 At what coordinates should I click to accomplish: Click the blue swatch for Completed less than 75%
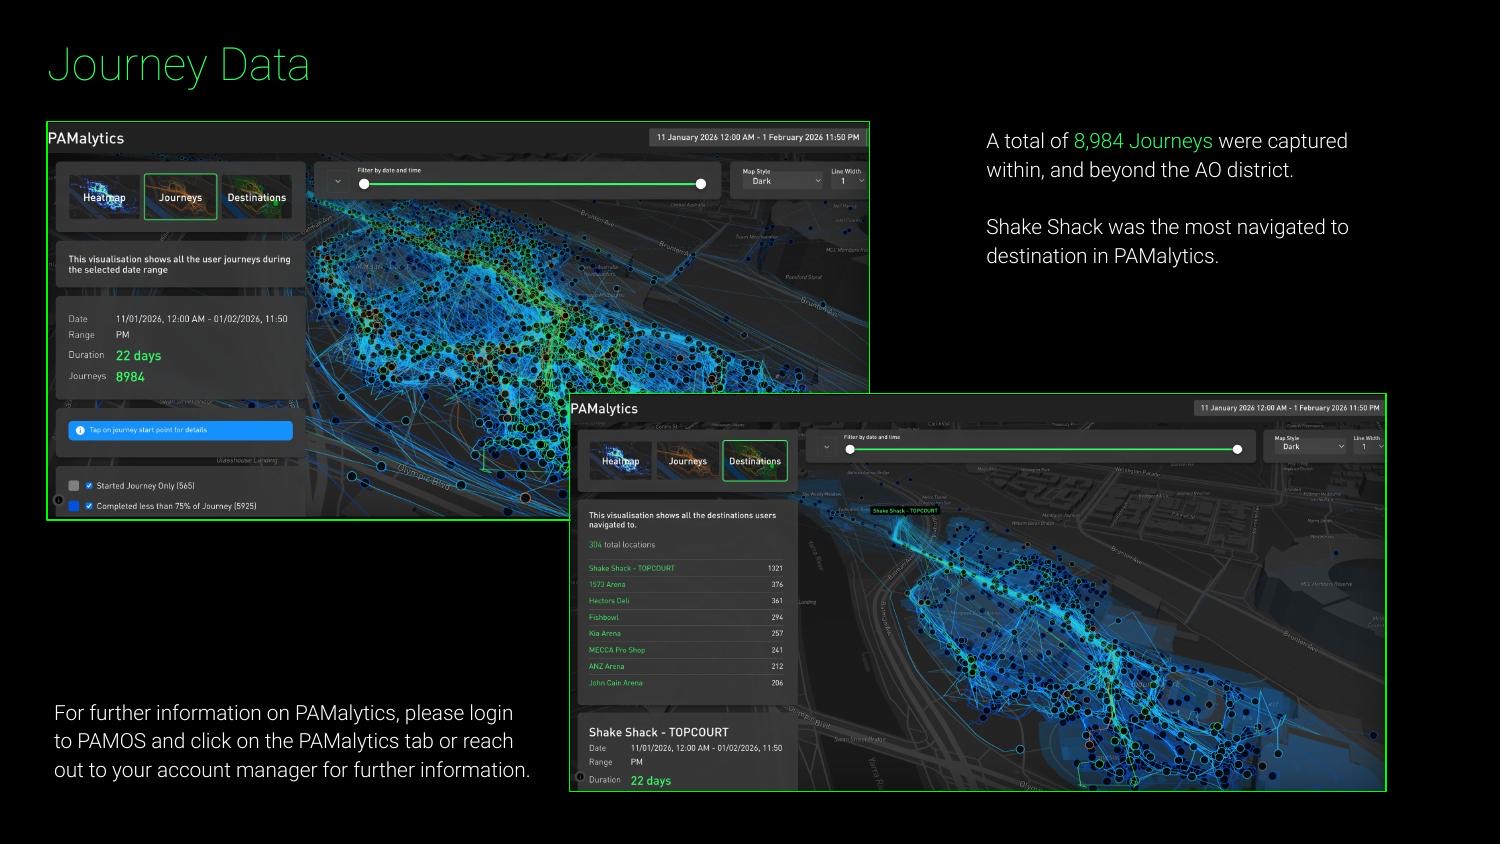73,506
